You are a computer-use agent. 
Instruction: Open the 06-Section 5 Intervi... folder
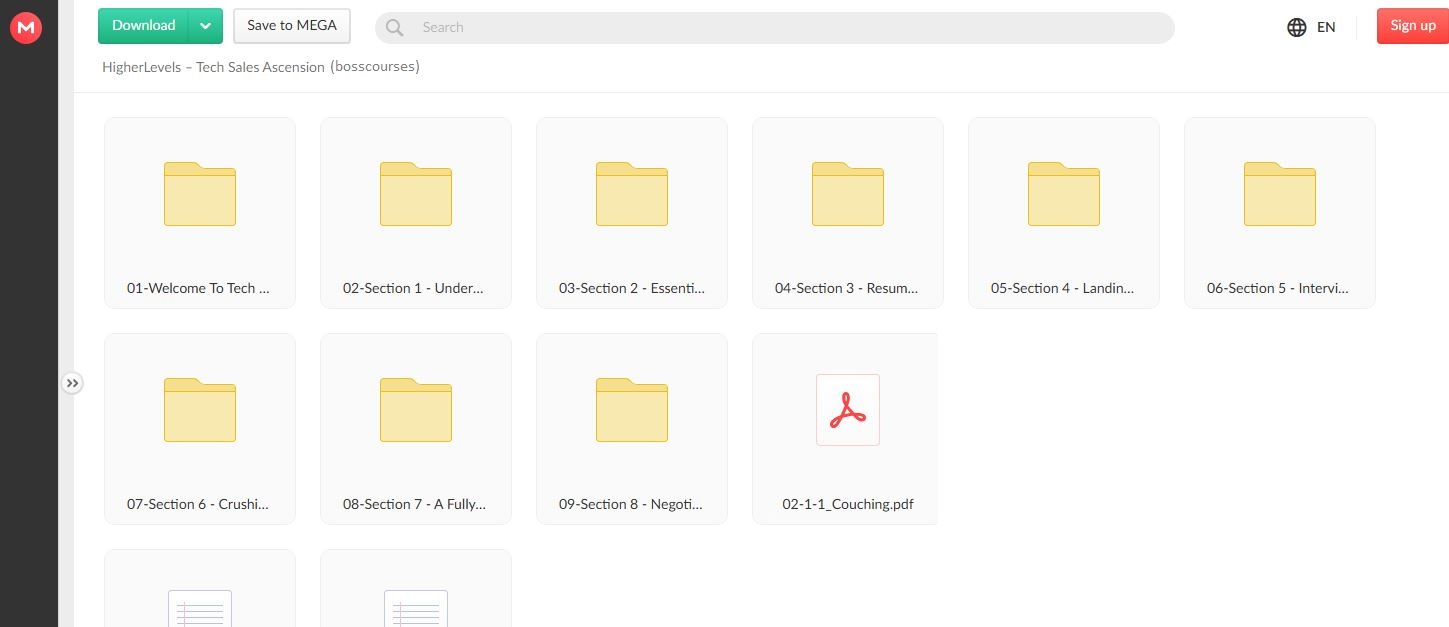point(1280,194)
